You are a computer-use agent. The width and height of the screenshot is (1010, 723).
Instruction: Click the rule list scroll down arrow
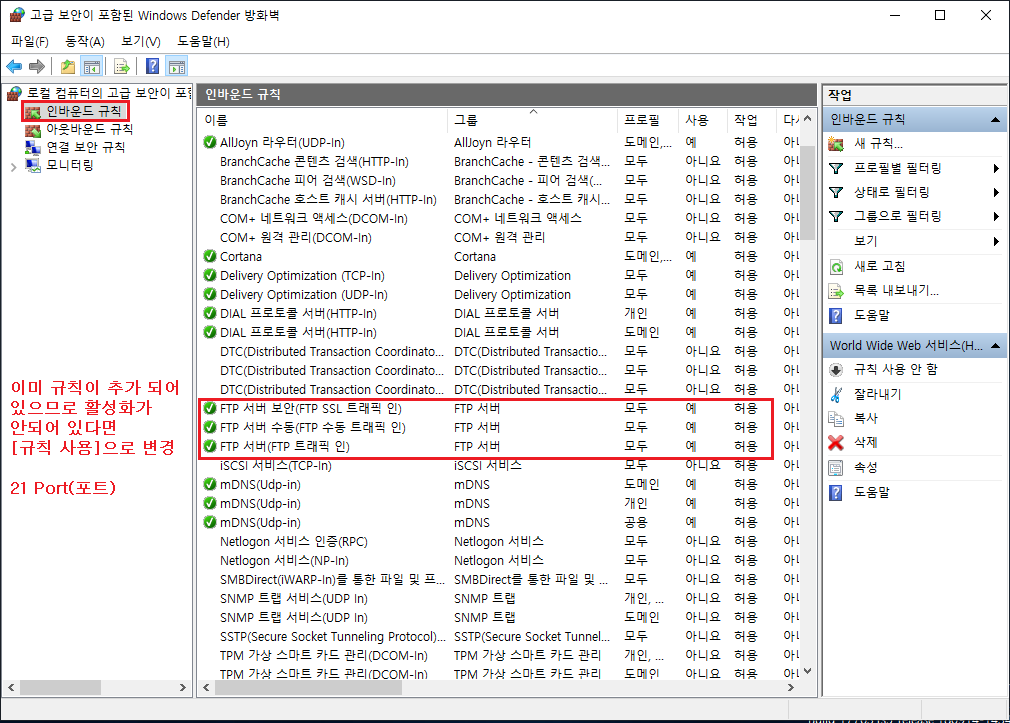click(x=808, y=671)
